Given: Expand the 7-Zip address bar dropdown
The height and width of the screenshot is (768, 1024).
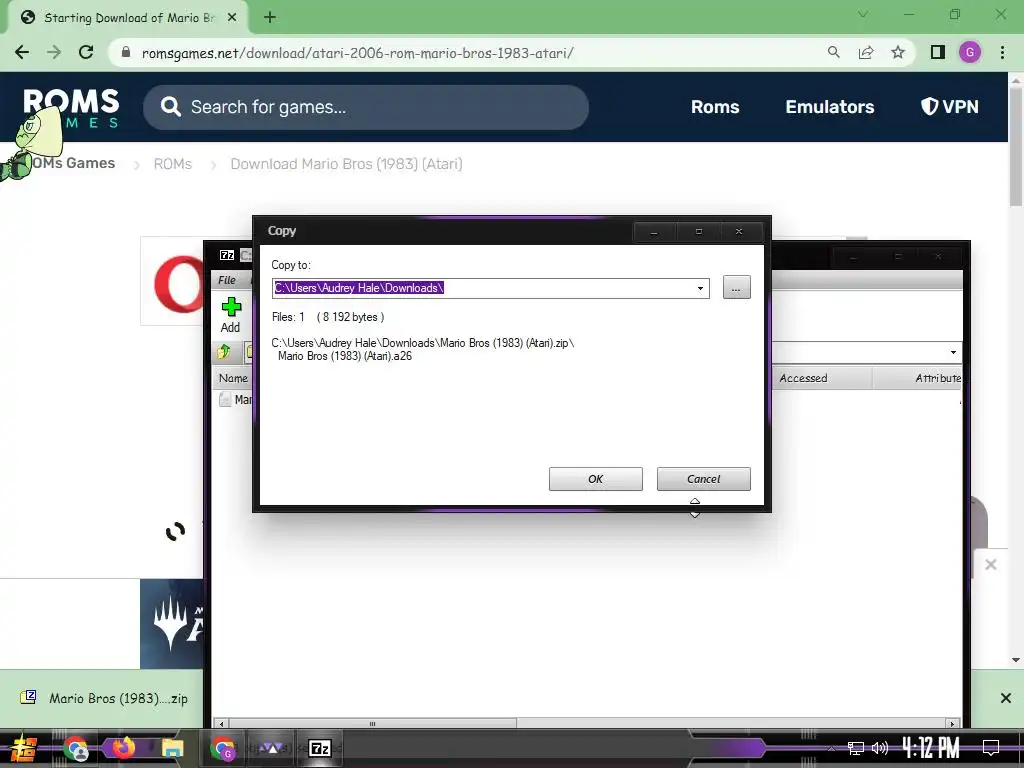Looking at the screenshot, I should tap(953, 353).
